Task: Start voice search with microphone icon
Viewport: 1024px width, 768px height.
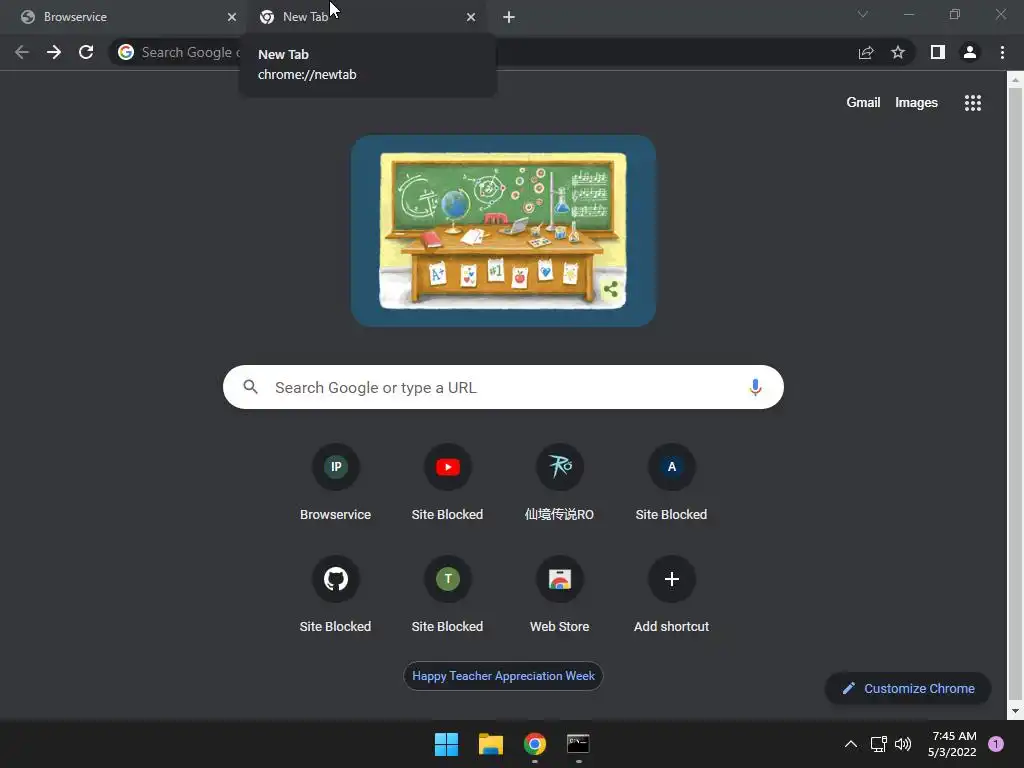Action: tap(755, 387)
